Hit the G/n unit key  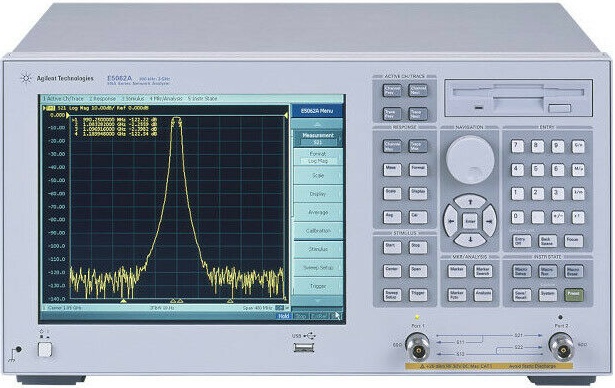click(x=578, y=146)
